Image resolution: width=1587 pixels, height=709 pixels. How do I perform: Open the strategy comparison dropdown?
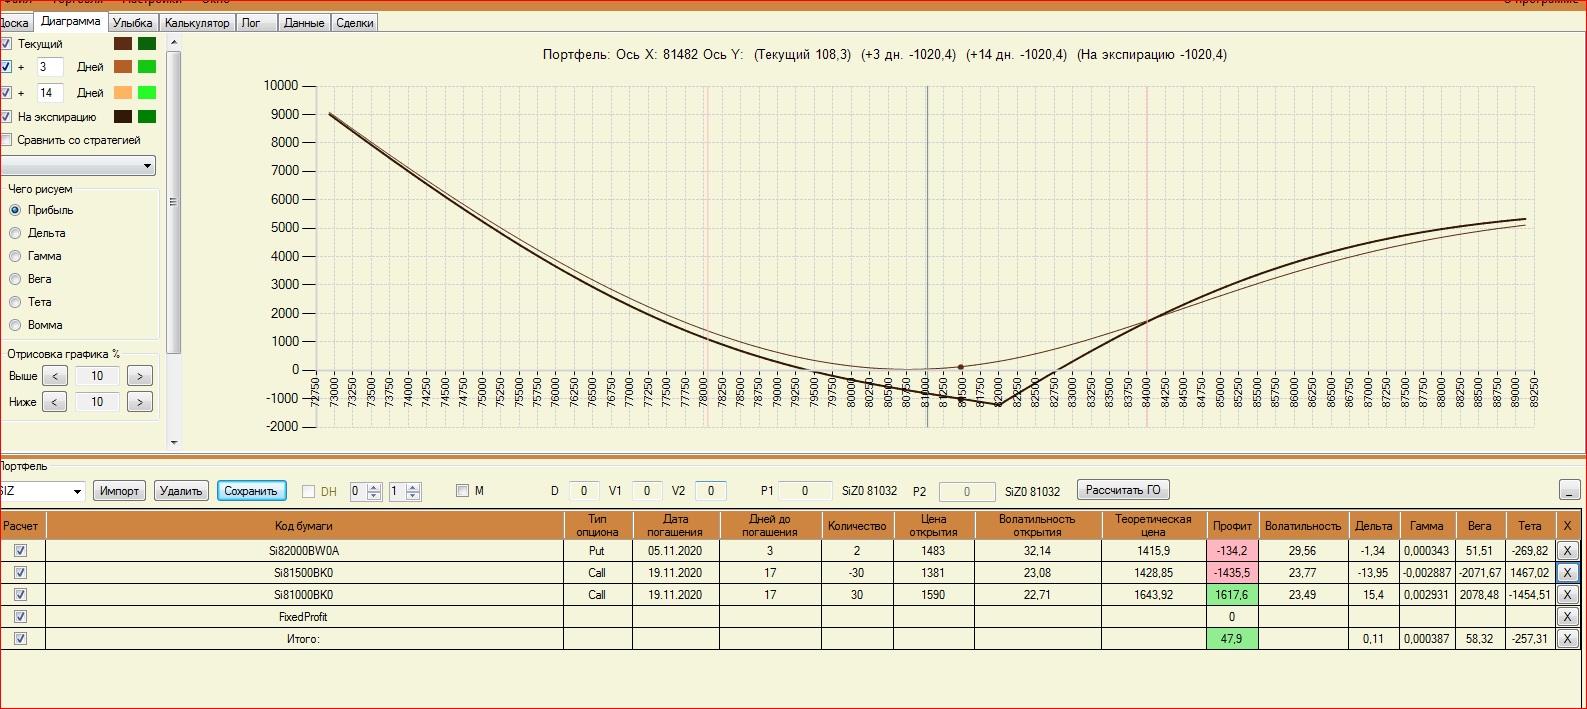pos(78,166)
